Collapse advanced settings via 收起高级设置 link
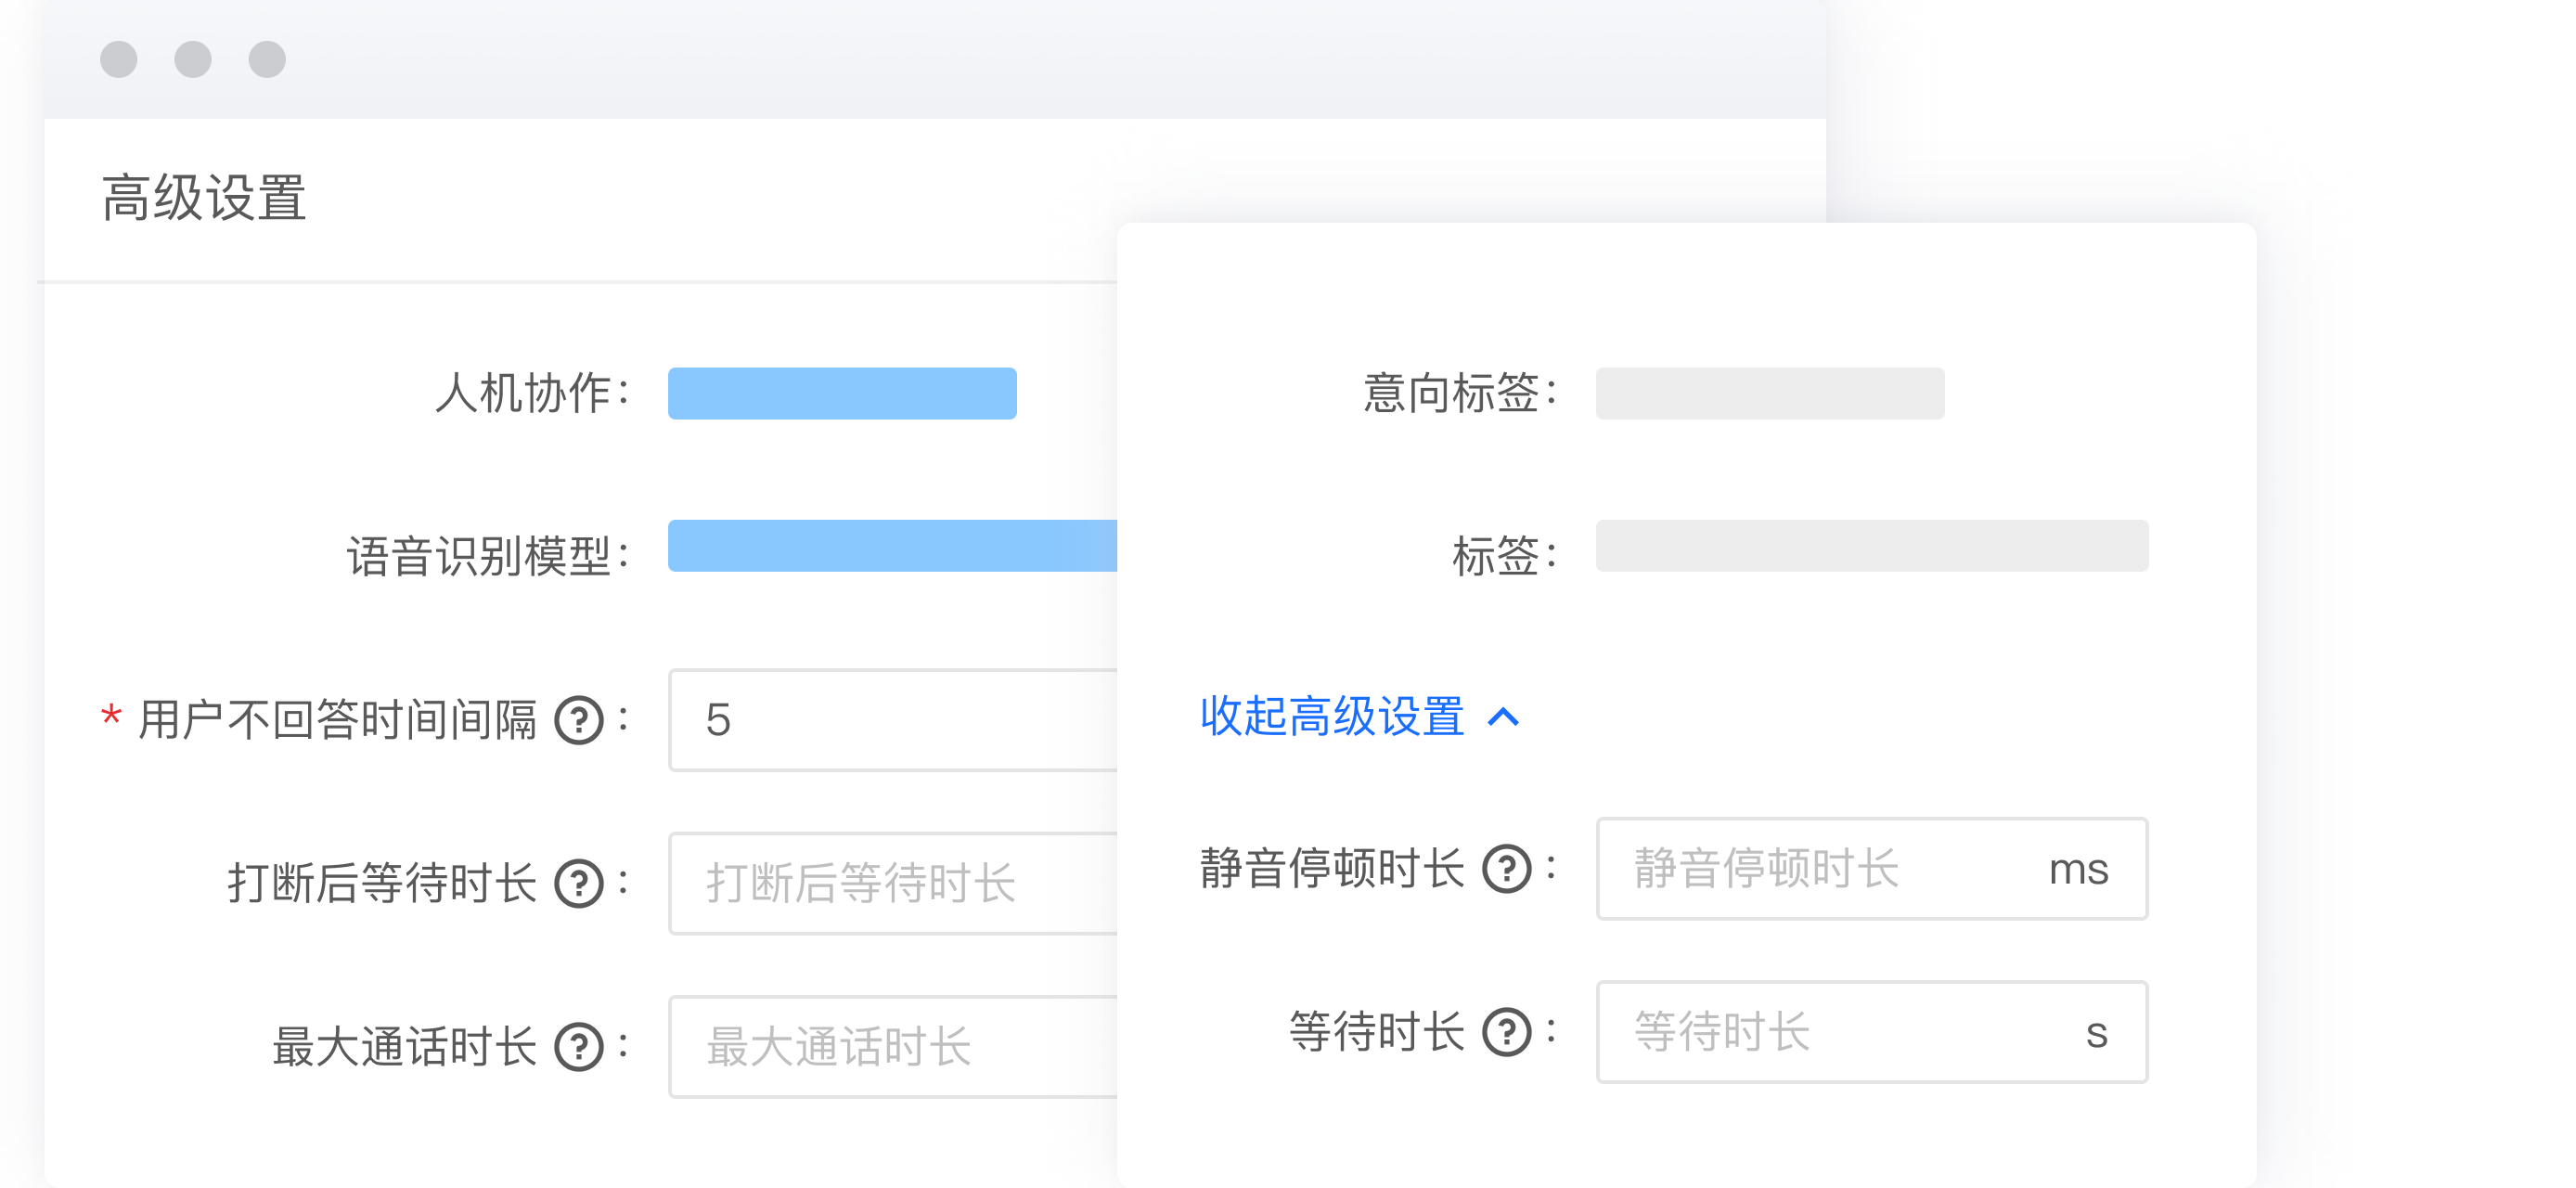Viewport: 2576px width, 1188px height. pos(1332,717)
